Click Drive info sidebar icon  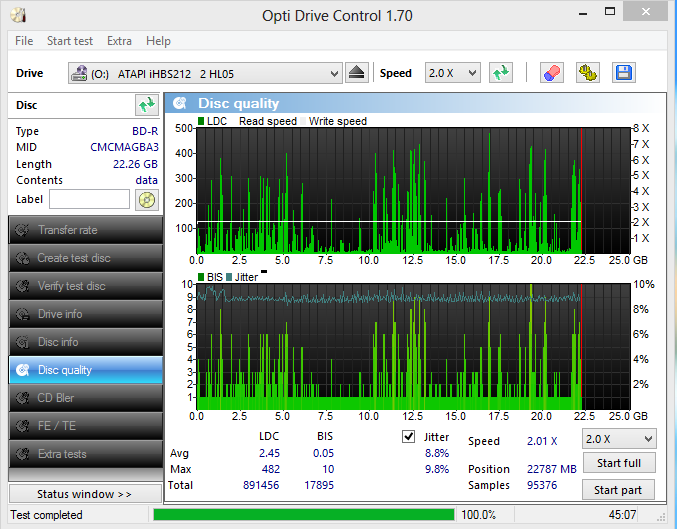22,314
